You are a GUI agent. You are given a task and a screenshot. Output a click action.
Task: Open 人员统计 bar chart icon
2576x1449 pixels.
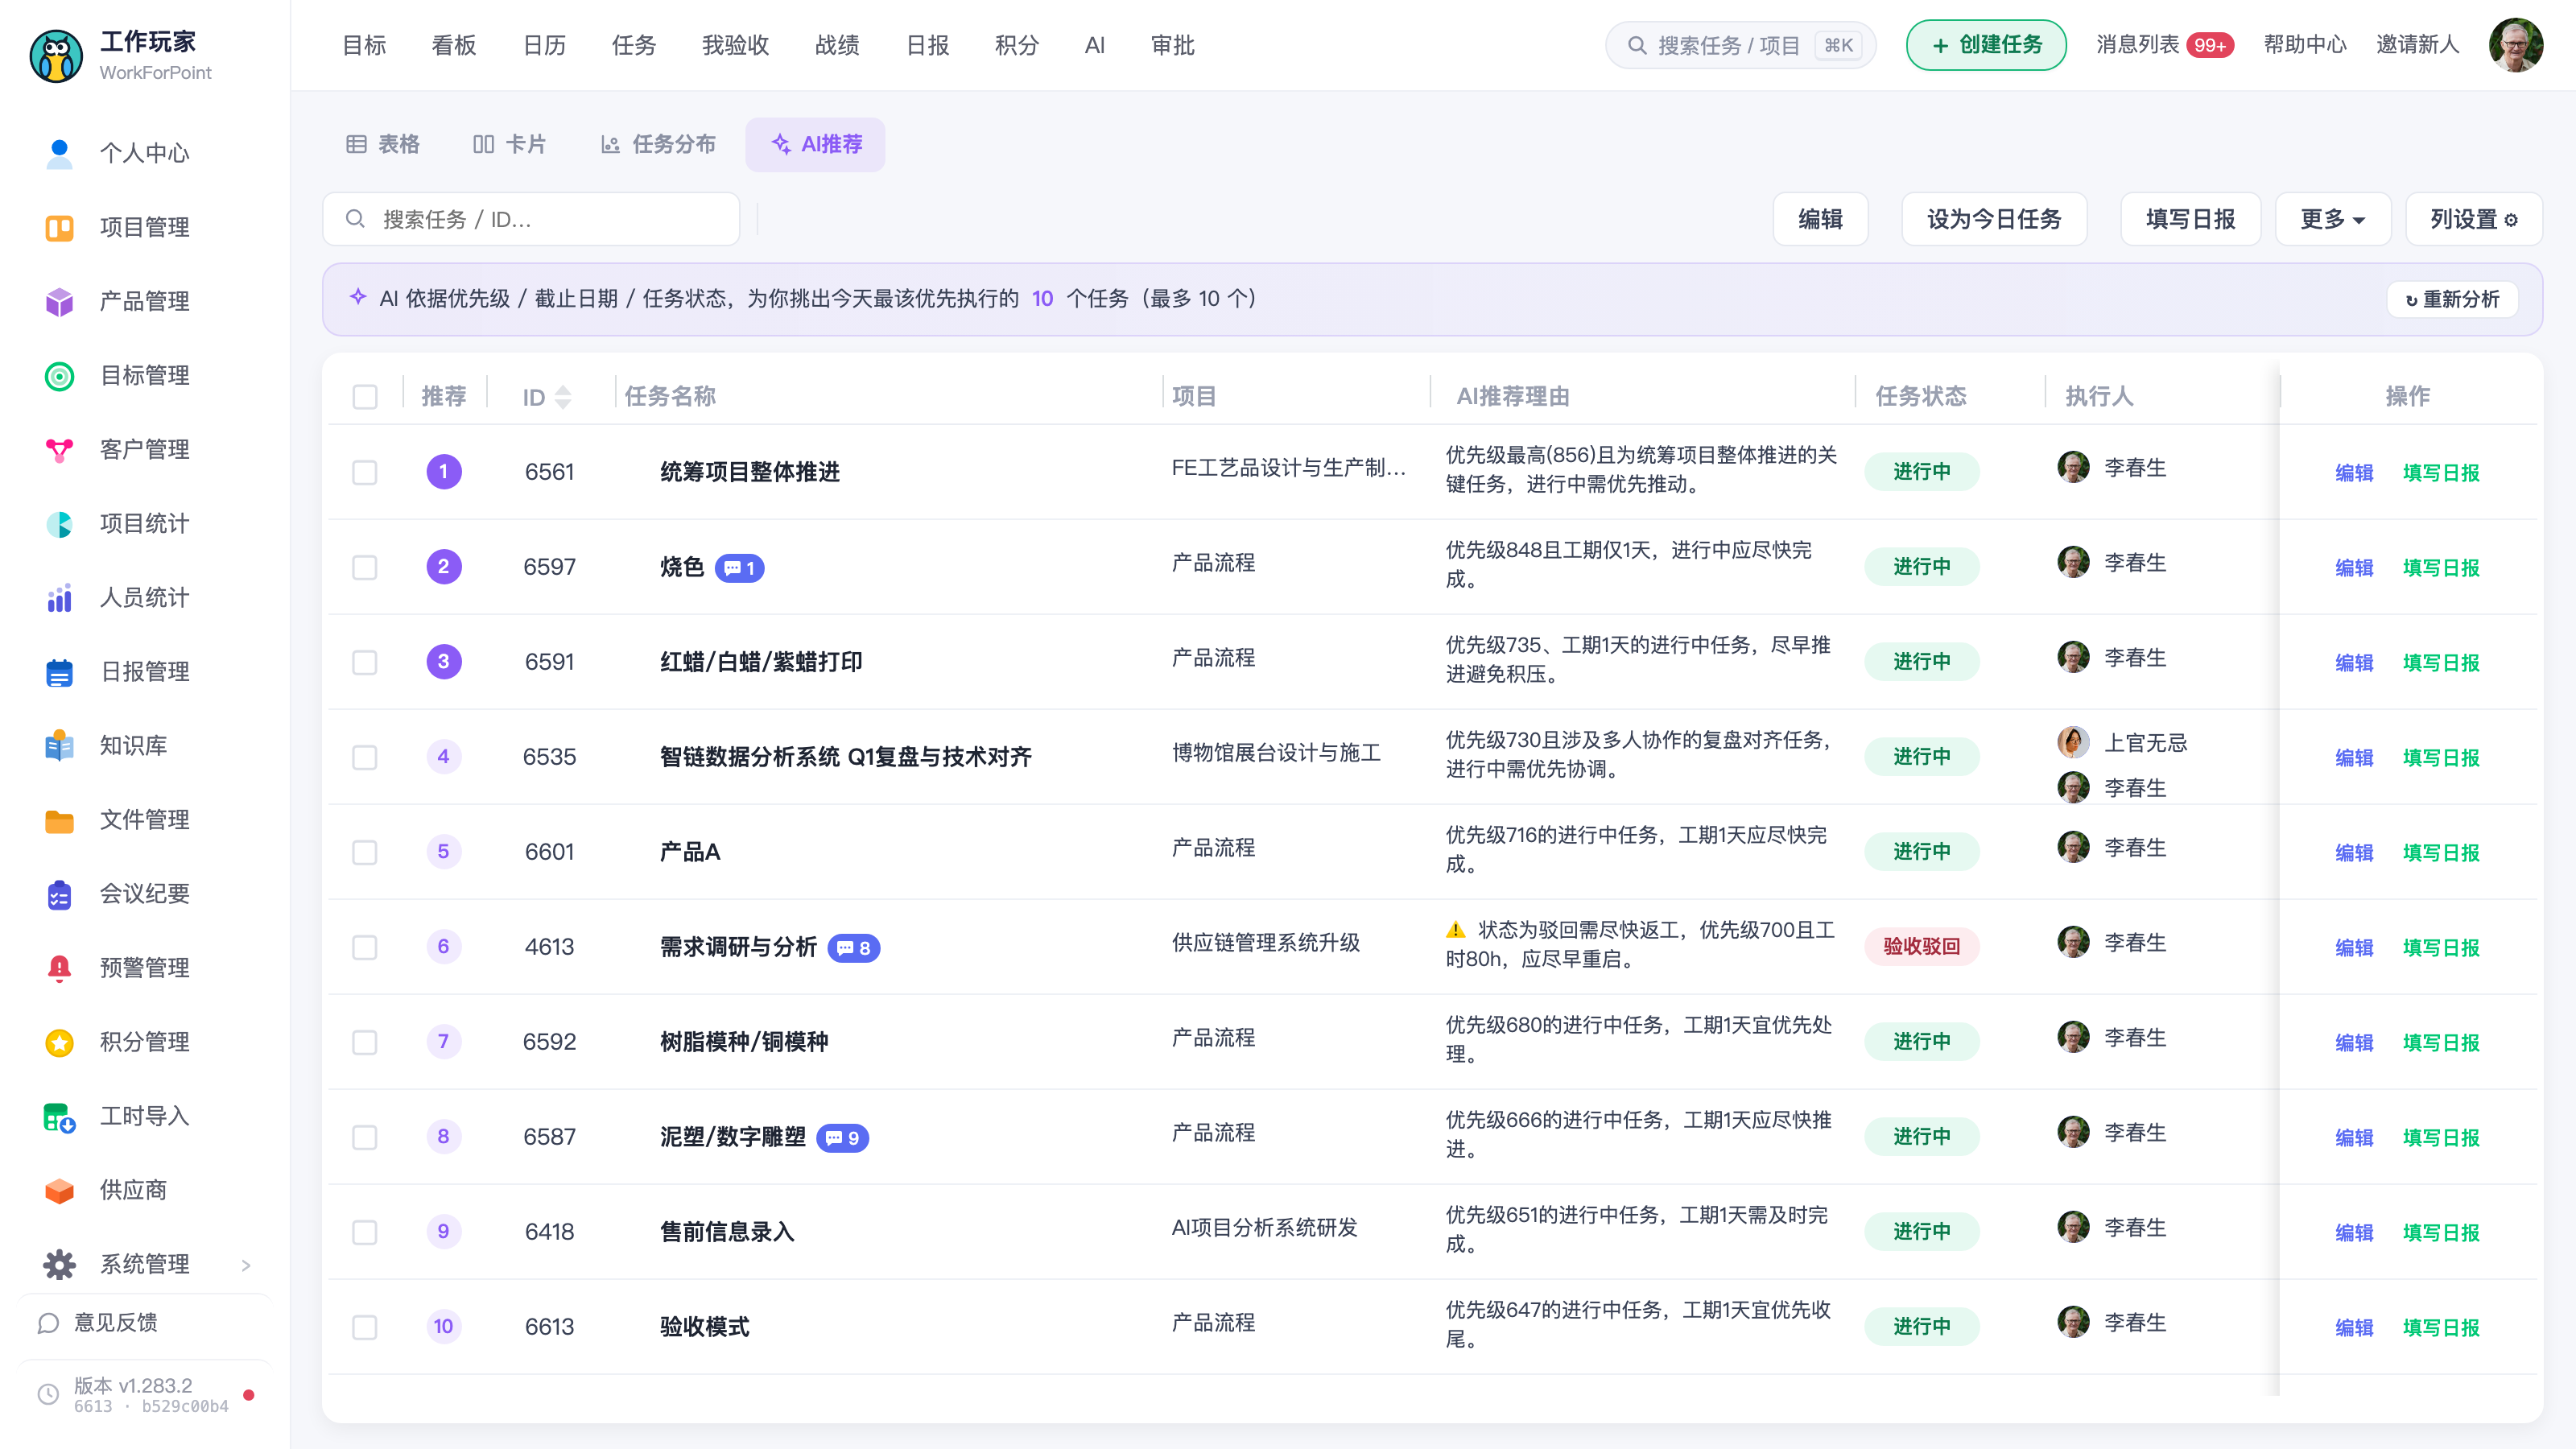tap(60, 597)
